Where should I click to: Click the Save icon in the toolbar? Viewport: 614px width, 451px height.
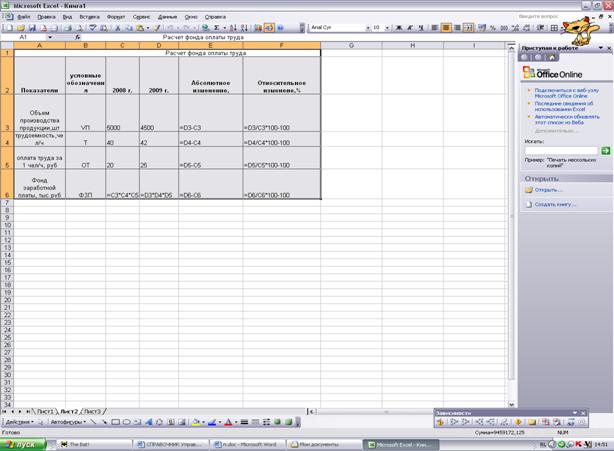pos(31,28)
